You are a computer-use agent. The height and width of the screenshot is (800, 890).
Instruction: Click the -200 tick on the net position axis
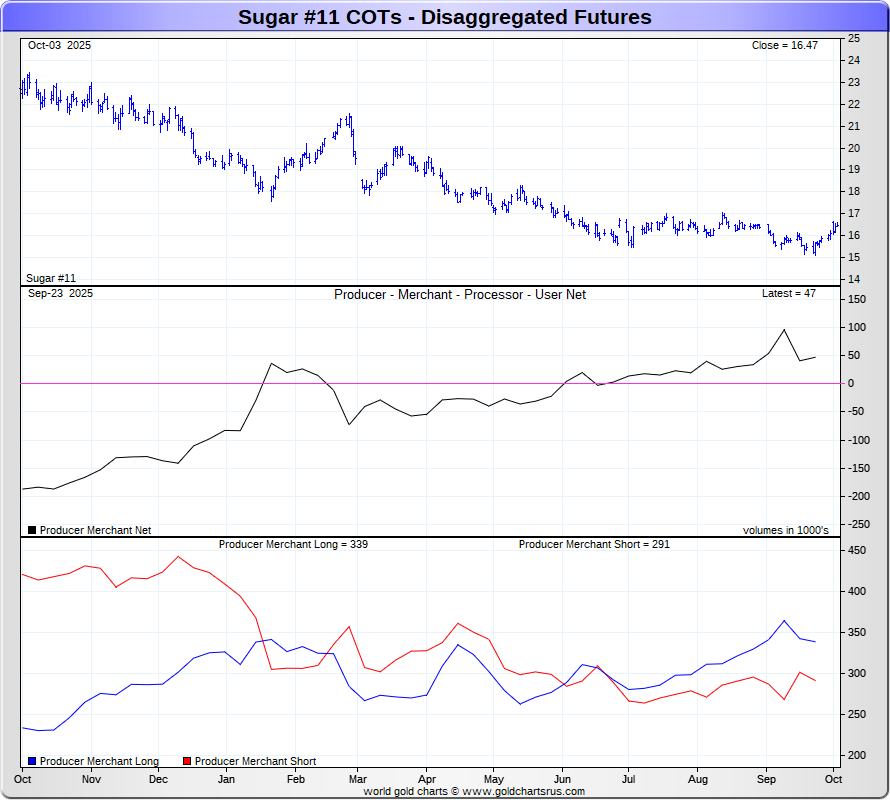(858, 496)
